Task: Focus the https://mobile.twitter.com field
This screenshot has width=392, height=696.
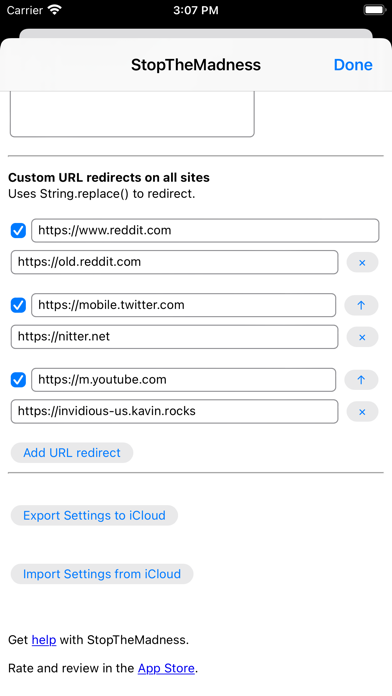Action: pos(183,305)
